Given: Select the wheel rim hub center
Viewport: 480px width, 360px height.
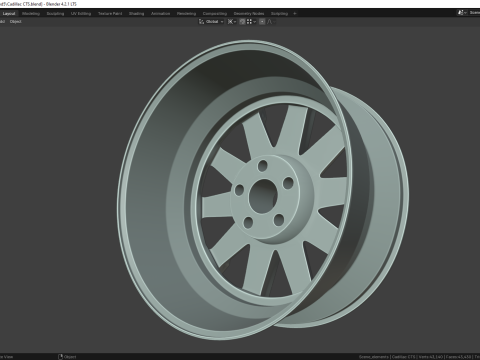Looking at the screenshot, I should coord(263,196).
